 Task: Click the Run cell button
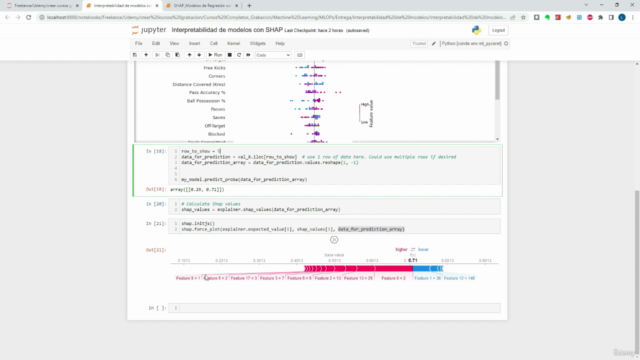coord(215,55)
